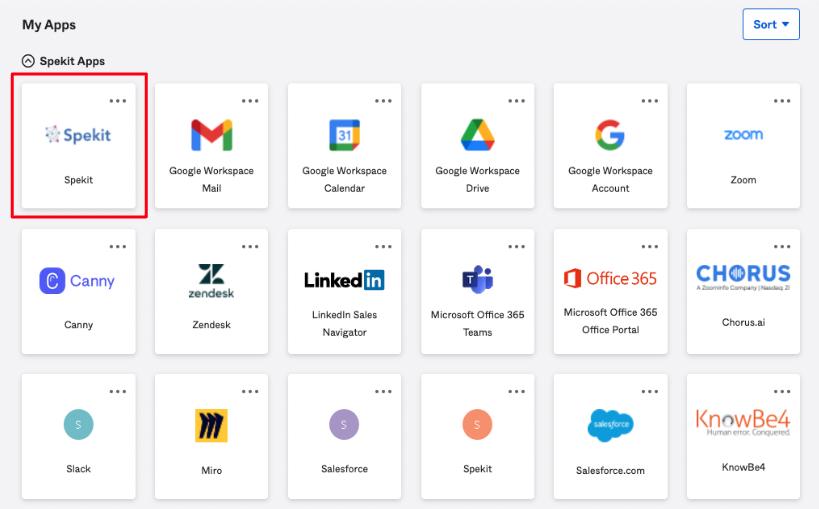Screen dimensions: 819x509
Task: Click the 'Miro' tile label
Action: tap(212, 470)
